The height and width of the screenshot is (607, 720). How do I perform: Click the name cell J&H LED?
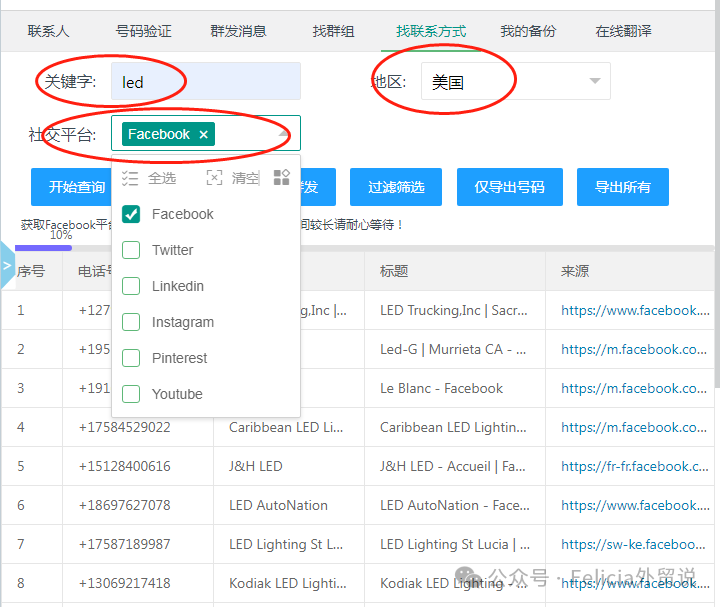(256, 466)
